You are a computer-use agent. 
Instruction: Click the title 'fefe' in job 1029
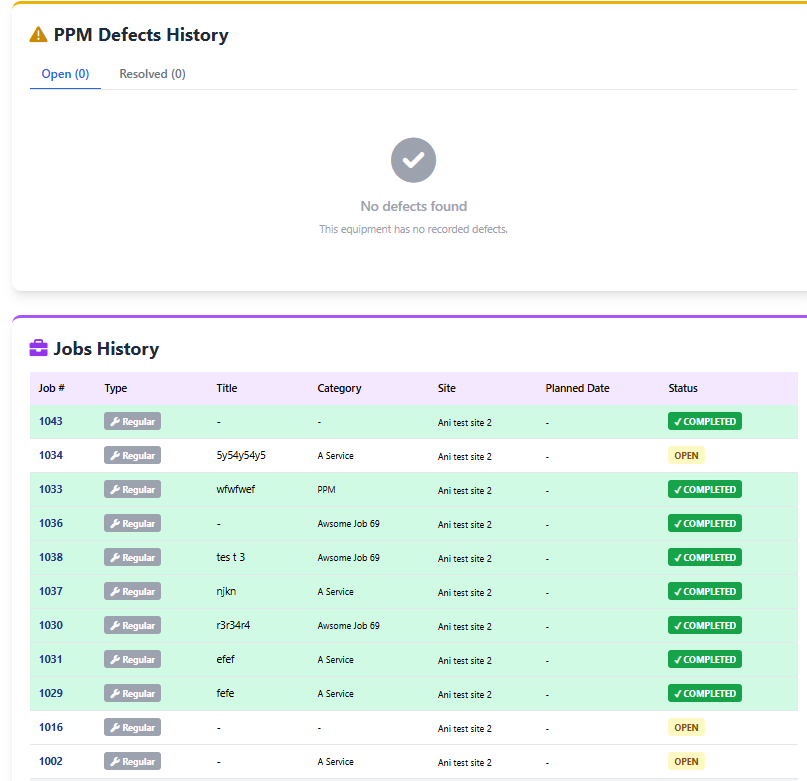click(225, 693)
